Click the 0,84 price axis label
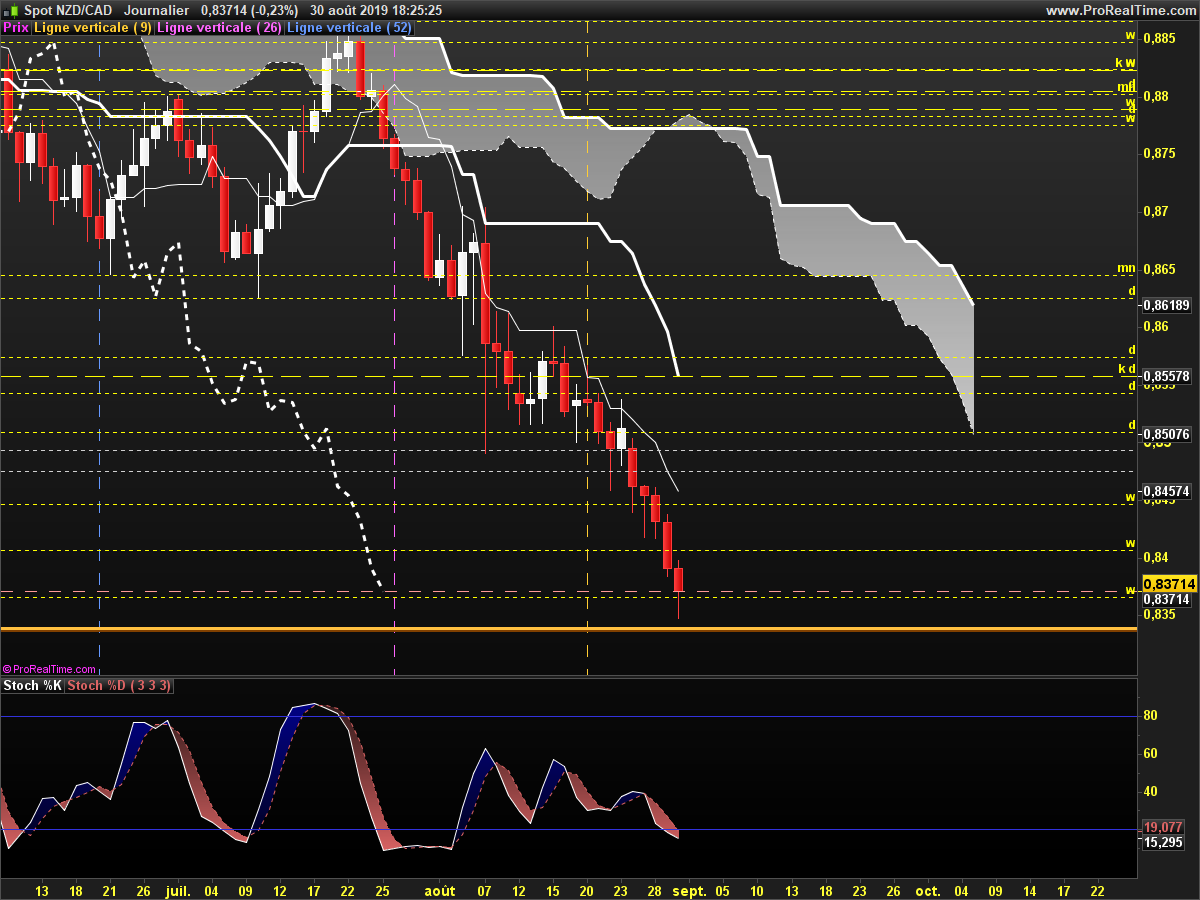This screenshot has width=1200, height=900. tap(1156, 557)
